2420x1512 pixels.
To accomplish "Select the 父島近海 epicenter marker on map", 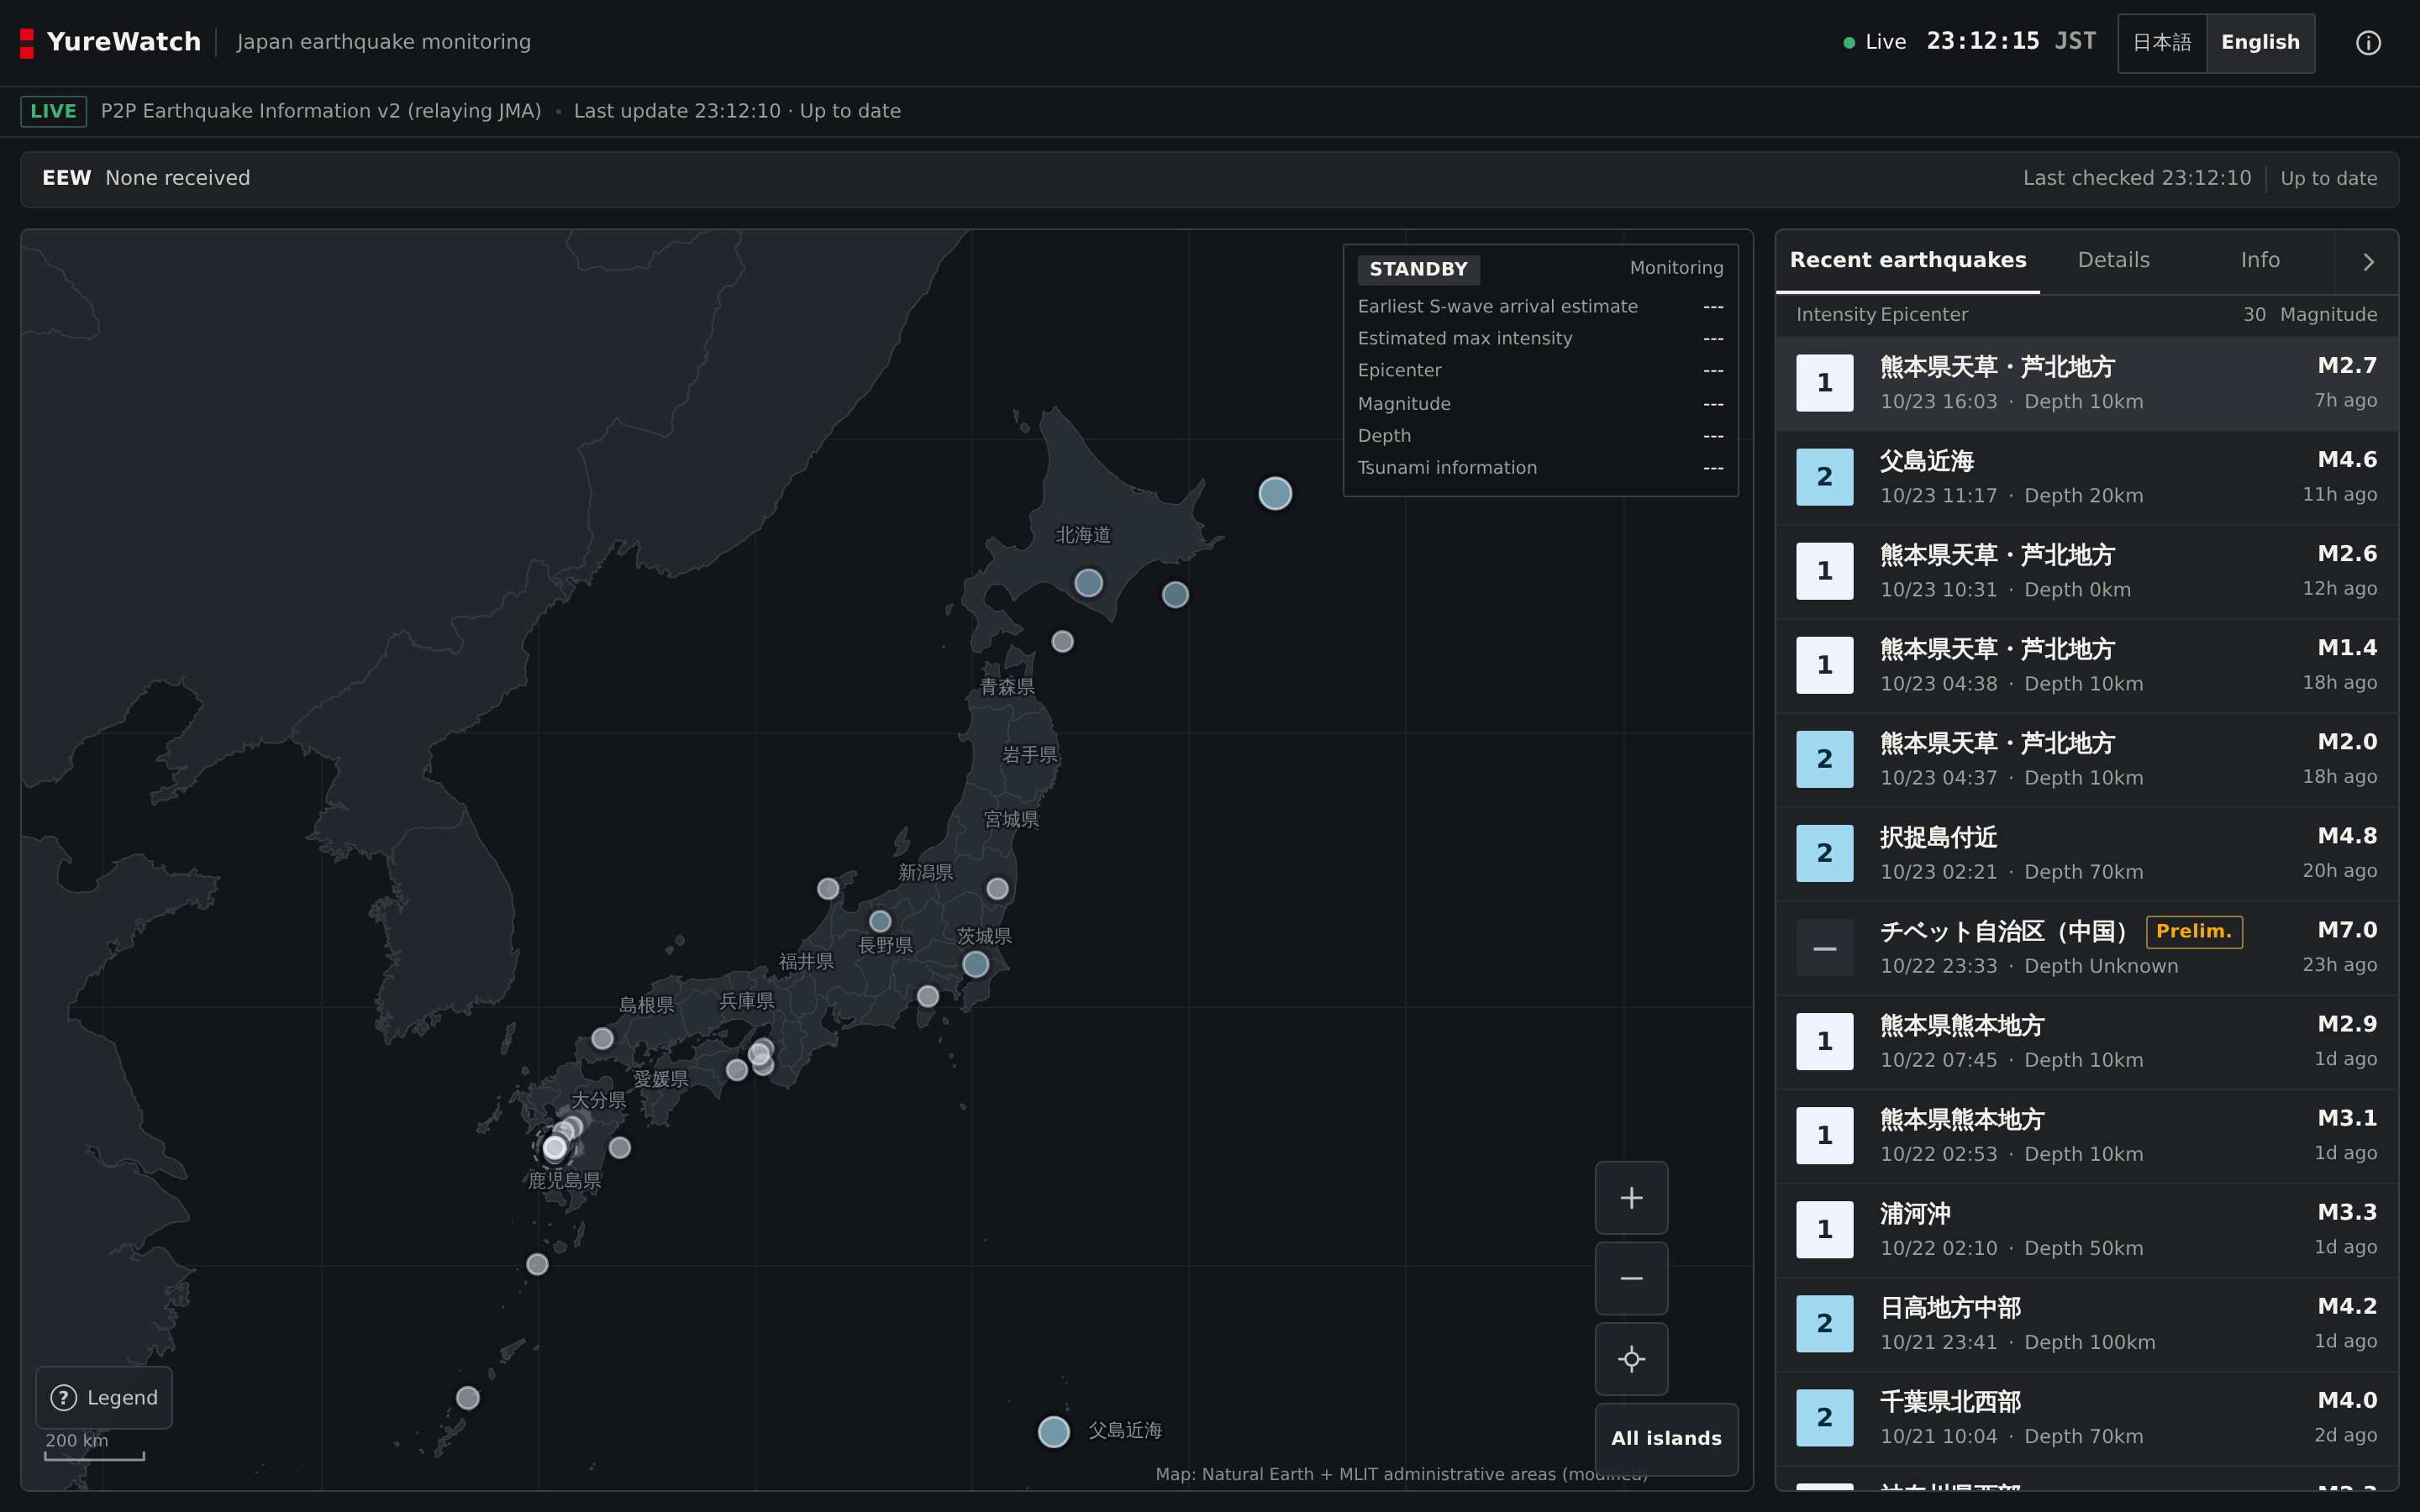I will (x=1053, y=1431).
